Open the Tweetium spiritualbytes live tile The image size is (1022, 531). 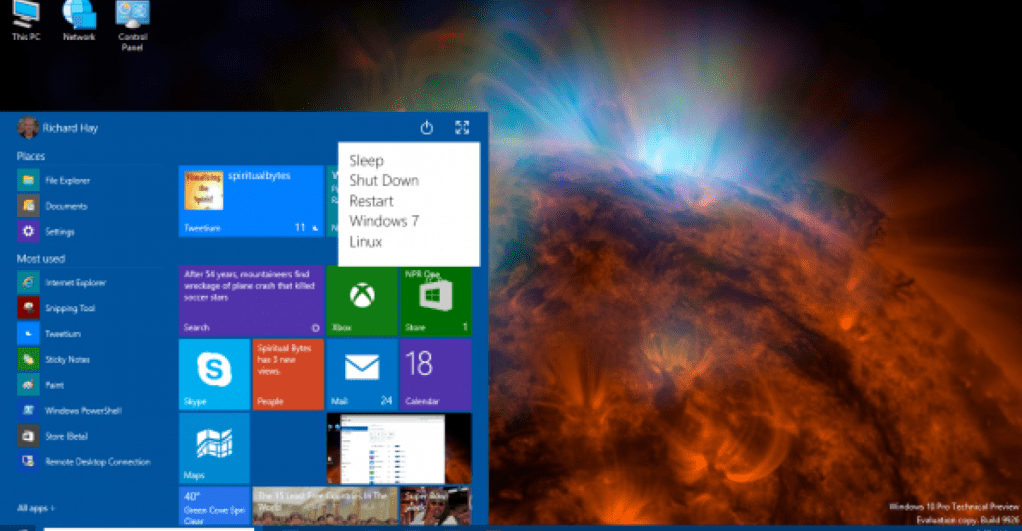tap(252, 201)
